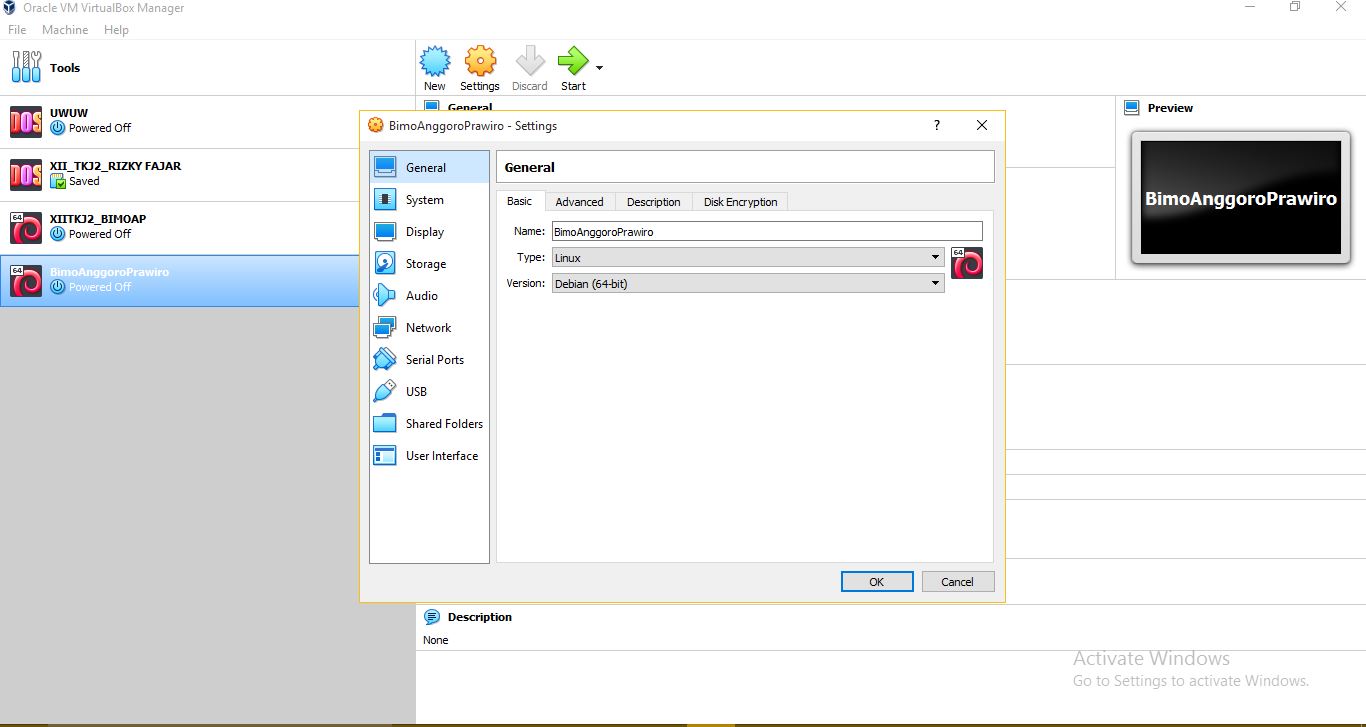Click the Tools icon in the sidebar
1366x727 pixels.
(x=27, y=67)
